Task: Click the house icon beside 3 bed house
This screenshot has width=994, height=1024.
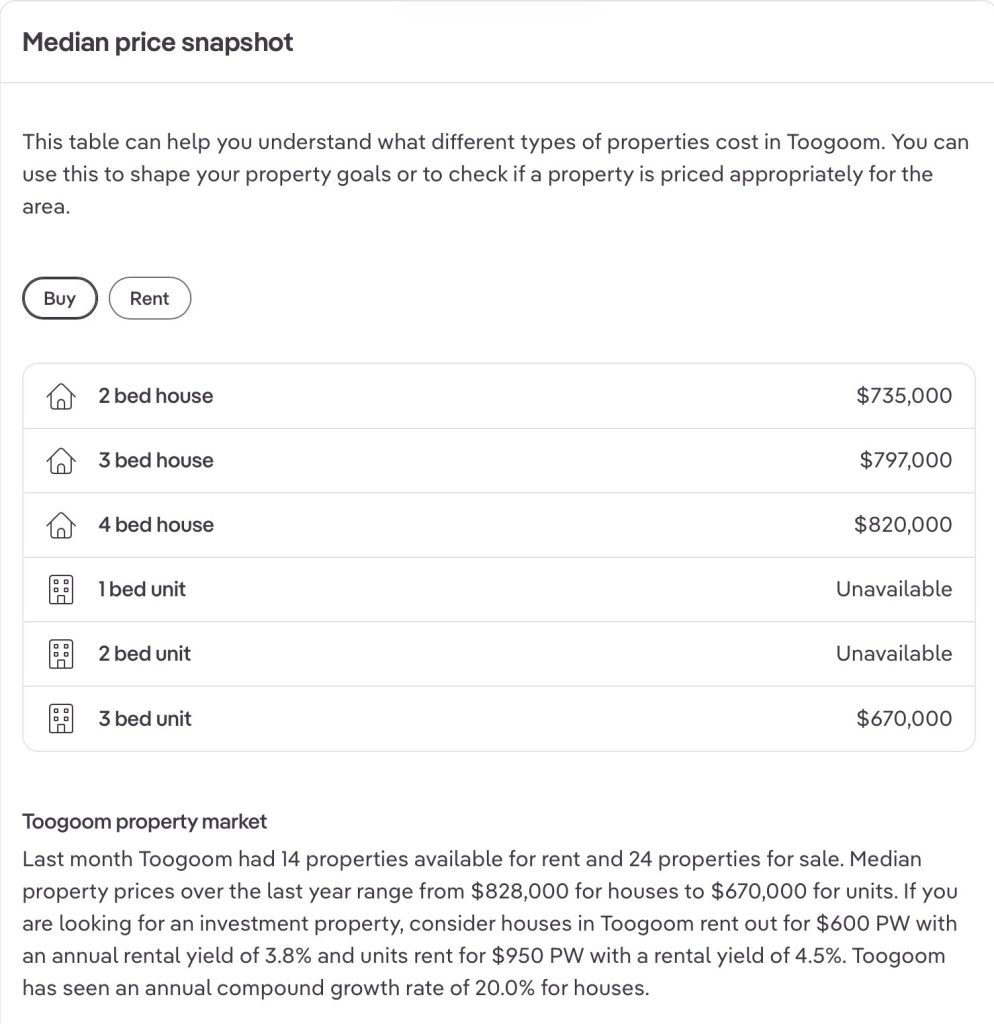Action: pos(61,461)
